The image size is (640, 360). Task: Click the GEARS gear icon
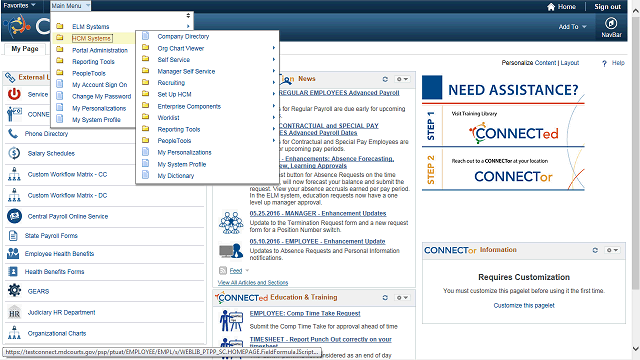click(x=14, y=291)
